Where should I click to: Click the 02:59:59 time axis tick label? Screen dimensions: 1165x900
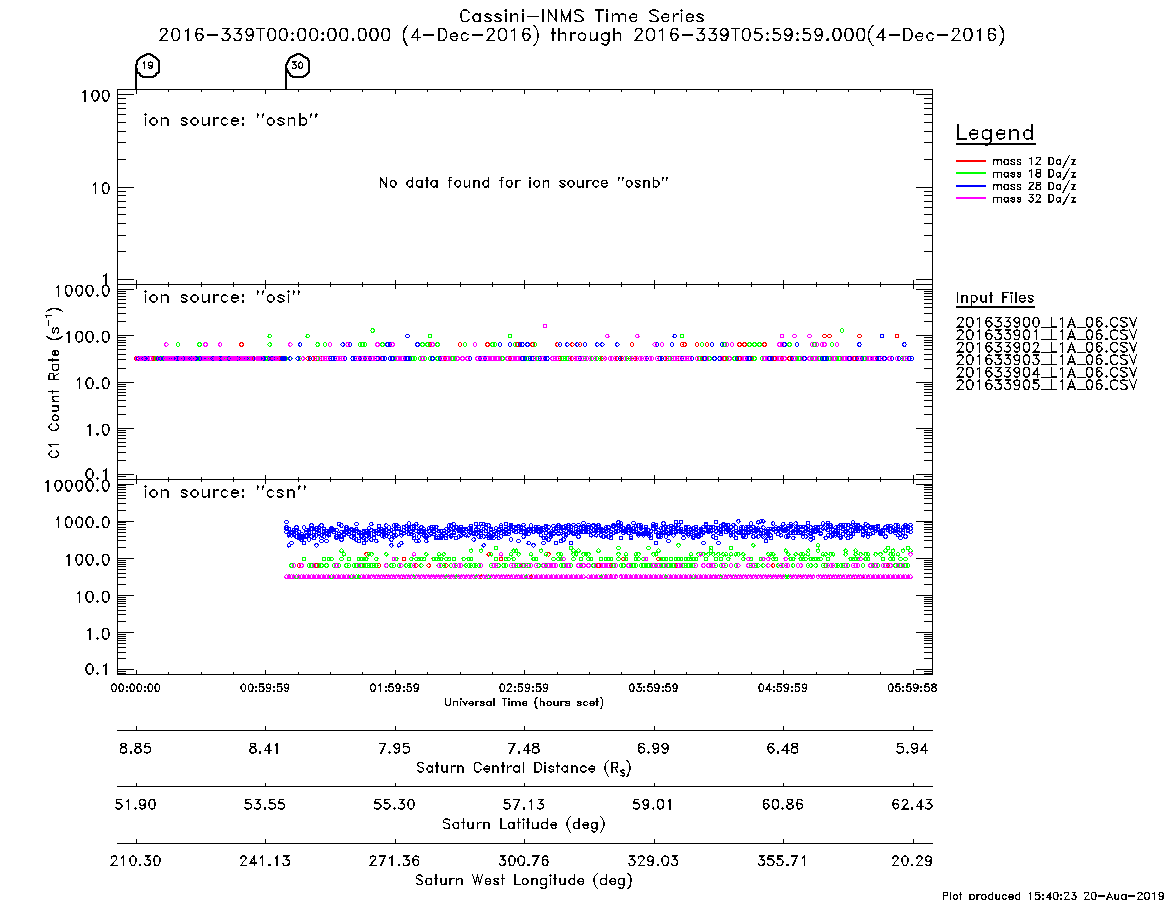click(x=524, y=688)
